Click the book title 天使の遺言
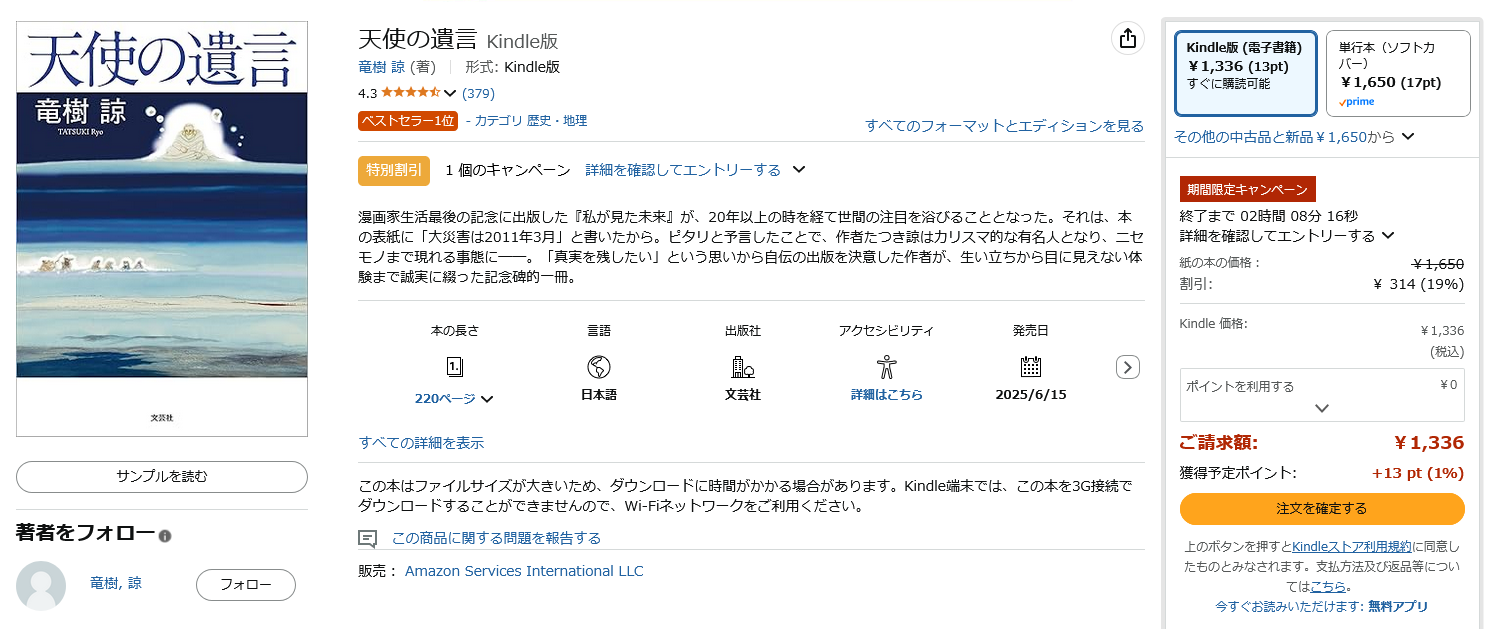The image size is (1505, 629). click(418, 40)
